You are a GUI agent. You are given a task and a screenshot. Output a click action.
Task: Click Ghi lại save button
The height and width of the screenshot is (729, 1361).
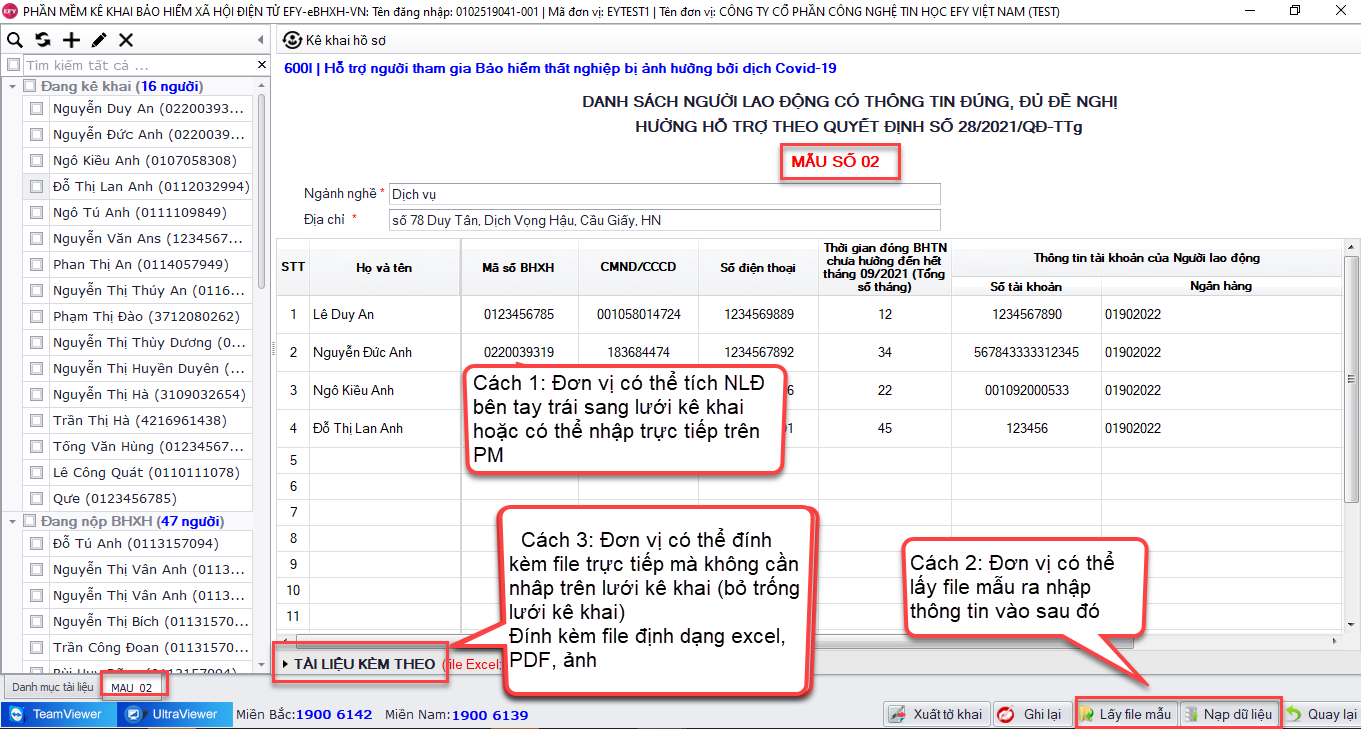(x=1033, y=714)
